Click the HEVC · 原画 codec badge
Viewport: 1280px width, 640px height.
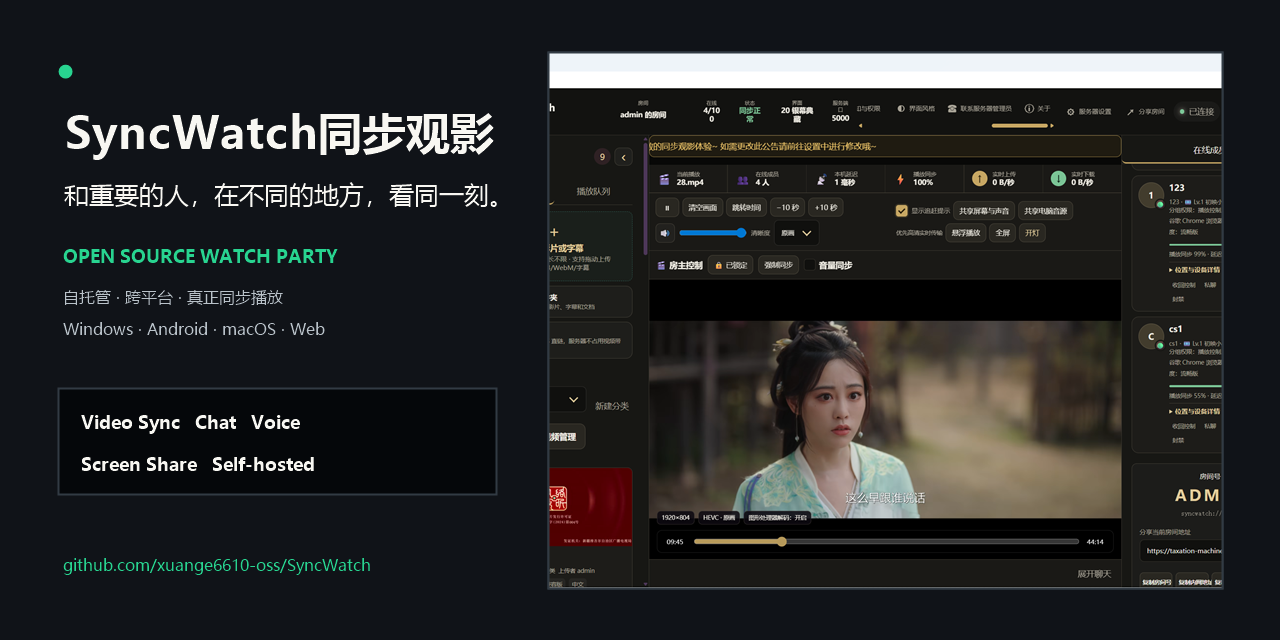(x=719, y=517)
